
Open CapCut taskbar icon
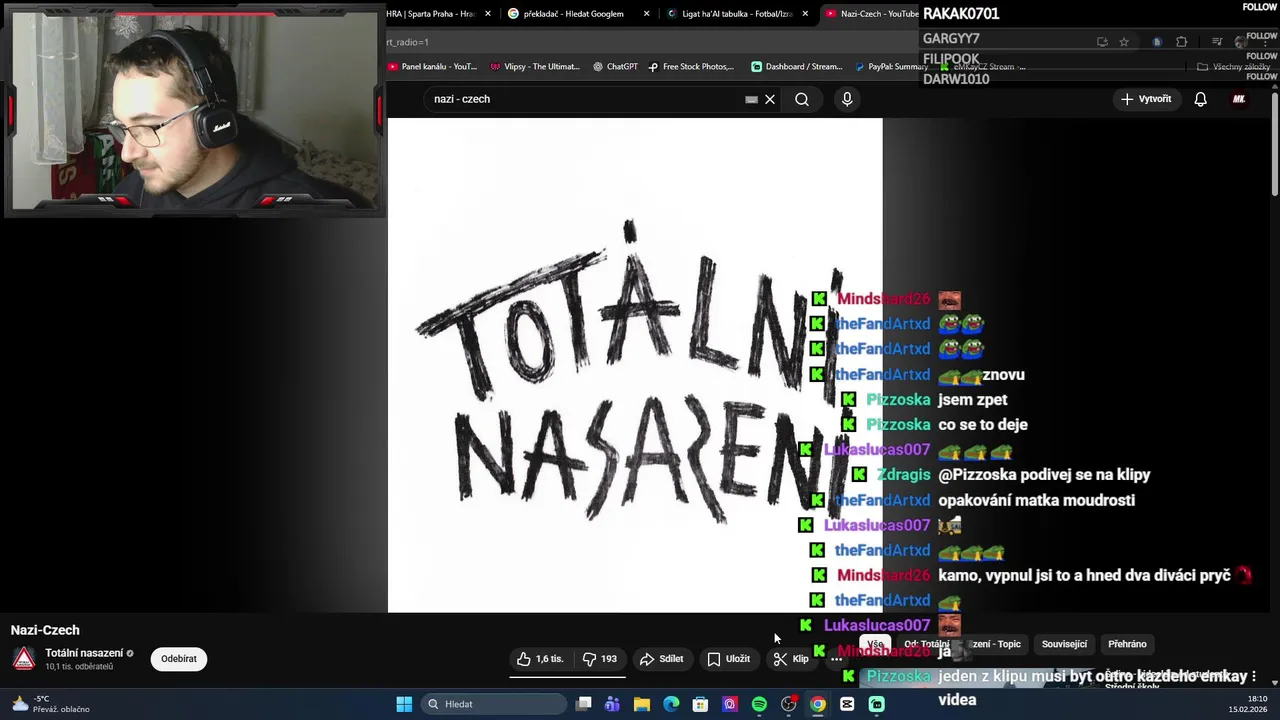pyautogui.click(x=847, y=704)
